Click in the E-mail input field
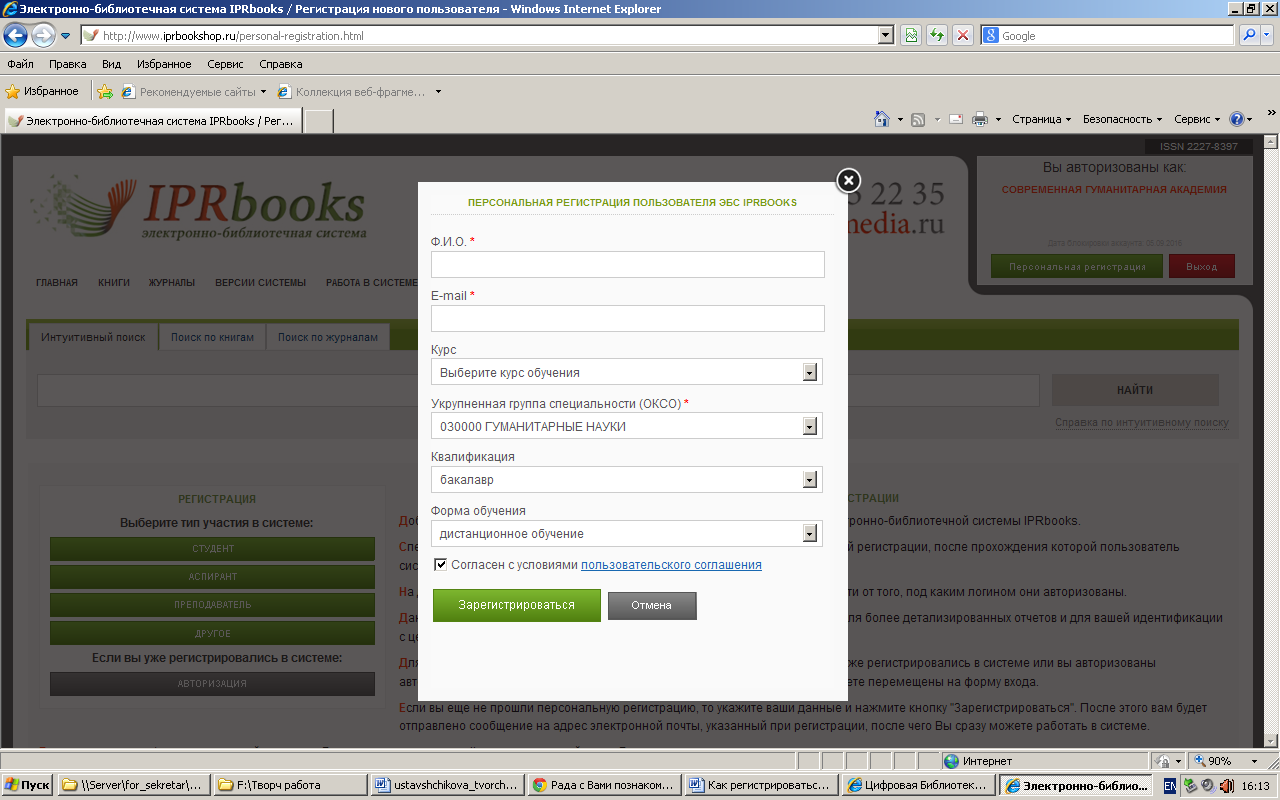This screenshot has height=800, width=1280. (628, 318)
